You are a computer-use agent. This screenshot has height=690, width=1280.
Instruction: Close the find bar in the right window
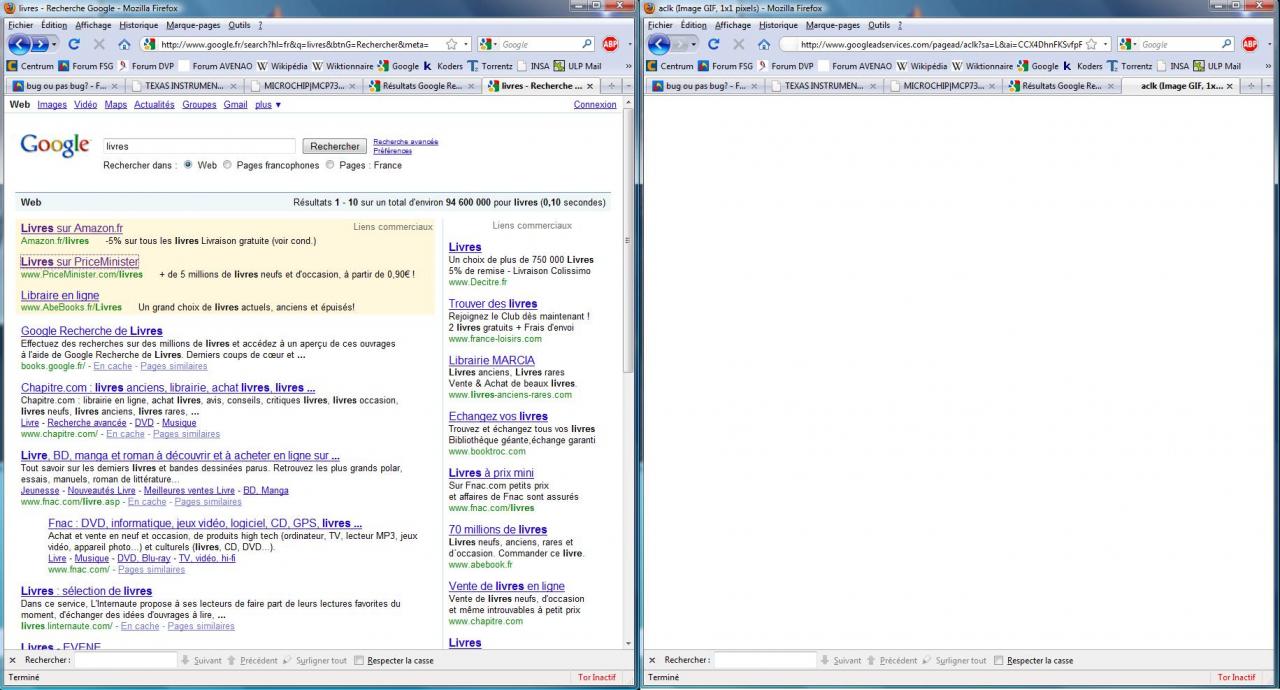point(652,660)
